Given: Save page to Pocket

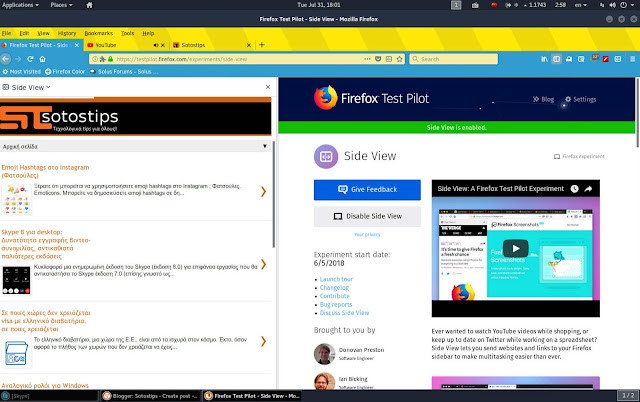Looking at the screenshot, I should [x=378, y=59].
